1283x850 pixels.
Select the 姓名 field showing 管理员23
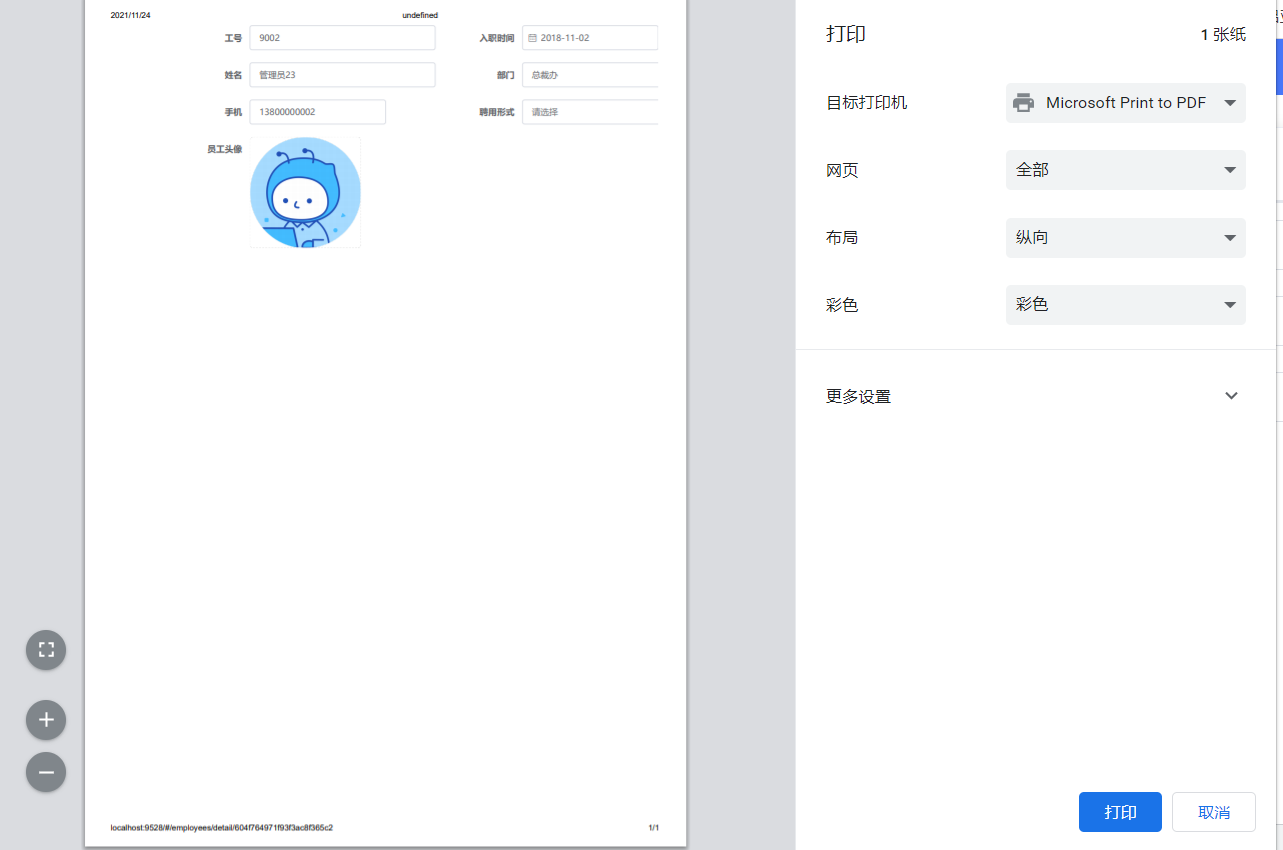342,74
